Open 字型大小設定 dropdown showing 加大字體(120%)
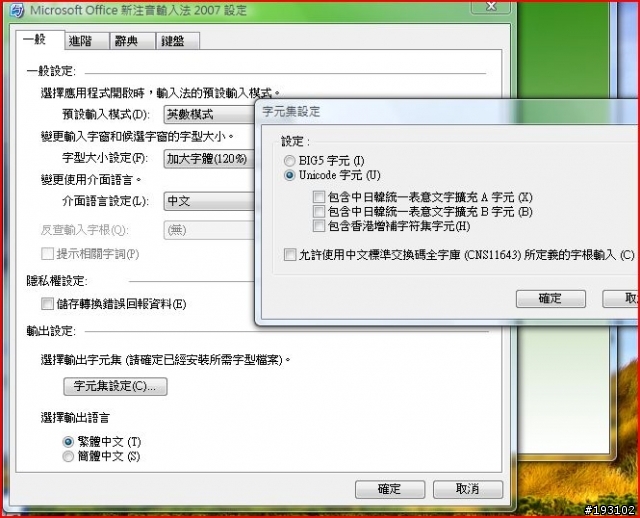 tap(209, 159)
